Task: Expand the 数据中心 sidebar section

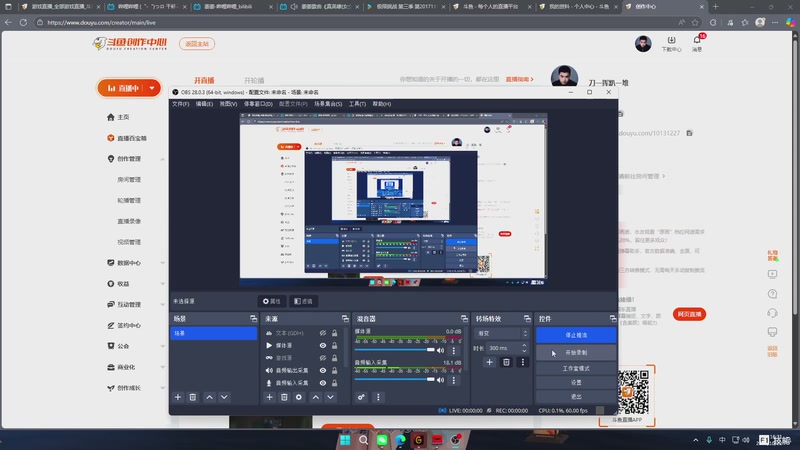Action: (163, 263)
